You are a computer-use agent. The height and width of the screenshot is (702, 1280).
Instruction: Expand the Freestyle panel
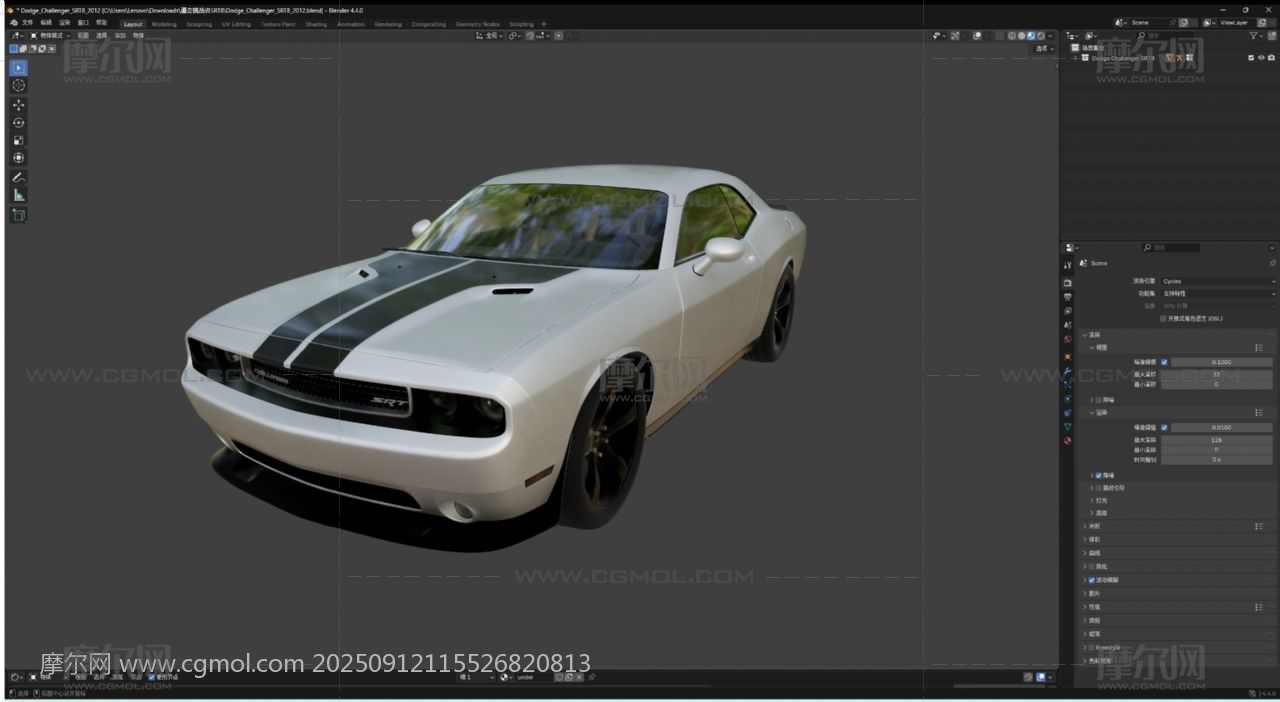(1084, 648)
